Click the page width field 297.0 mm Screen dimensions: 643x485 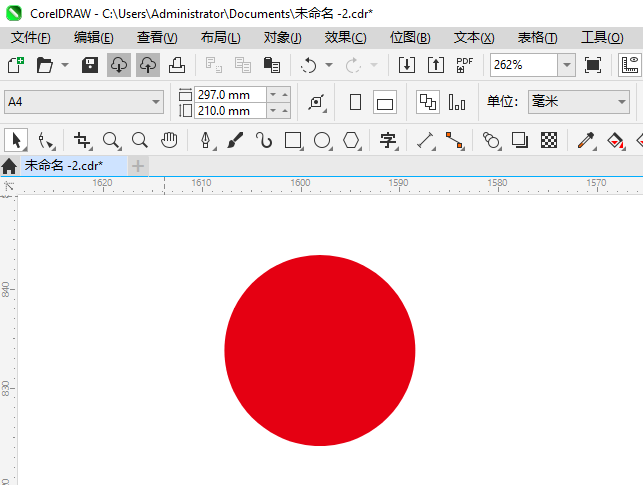tap(230, 95)
